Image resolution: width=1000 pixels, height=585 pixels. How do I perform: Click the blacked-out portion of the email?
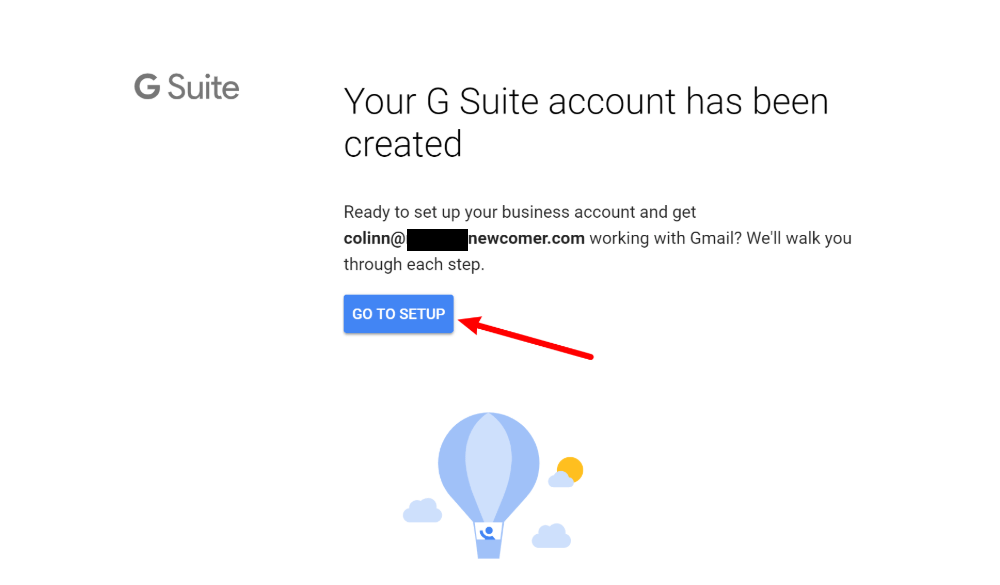pyautogui.click(x=437, y=238)
